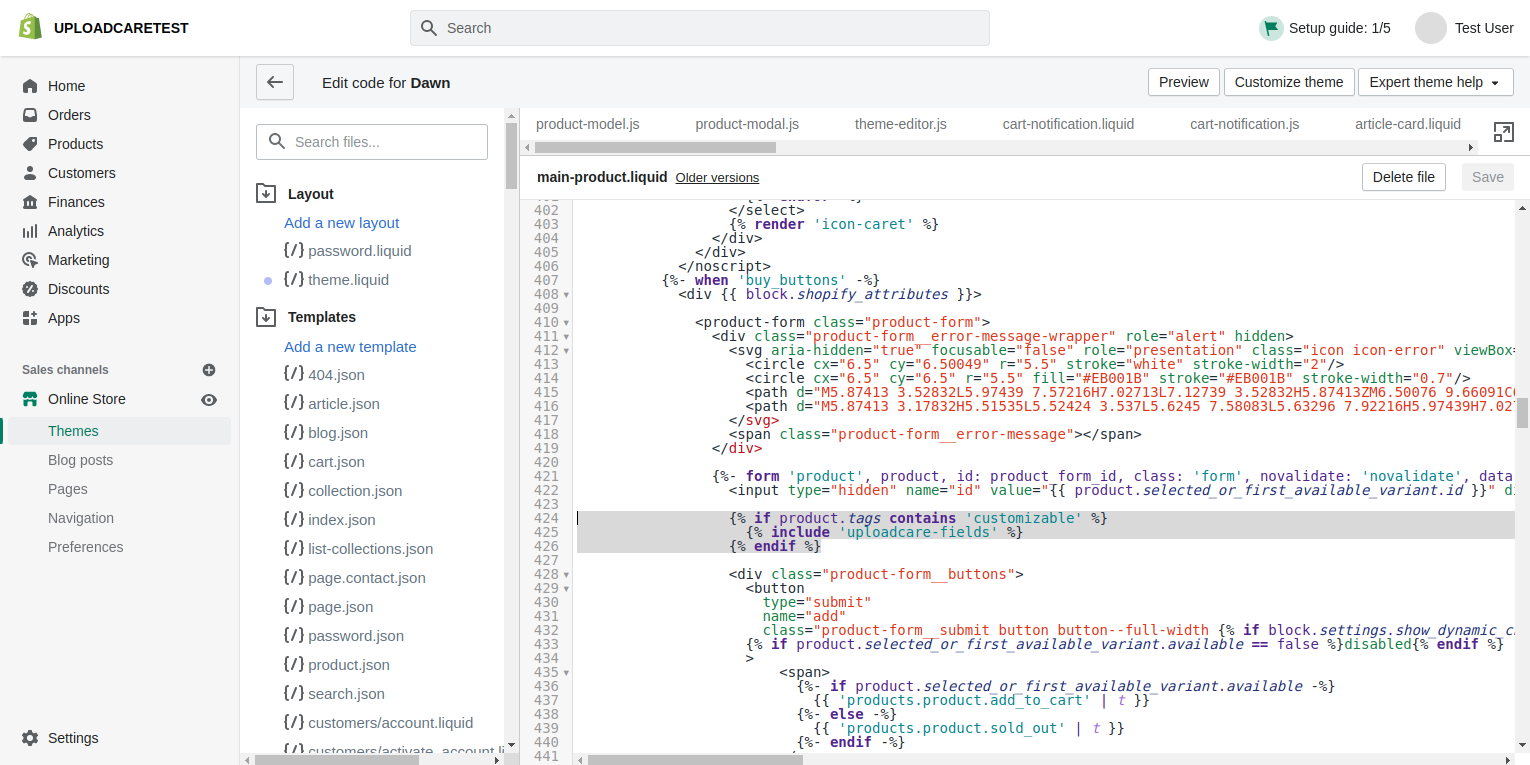Expand the code editor to fullscreen
Screen dimensions: 1530x765
(1503, 132)
